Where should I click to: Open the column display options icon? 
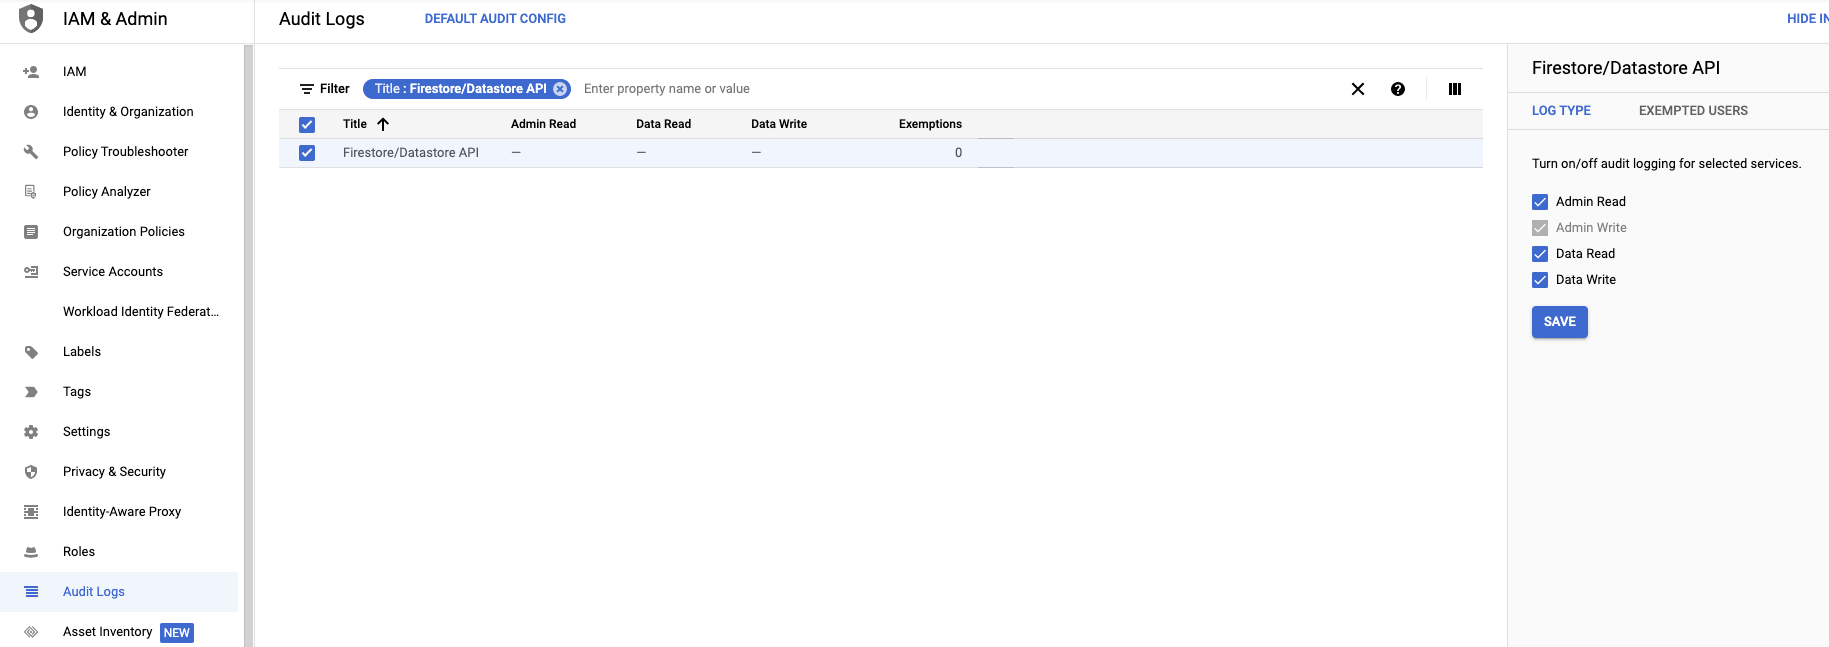pyautogui.click(x=1455, y=89)
